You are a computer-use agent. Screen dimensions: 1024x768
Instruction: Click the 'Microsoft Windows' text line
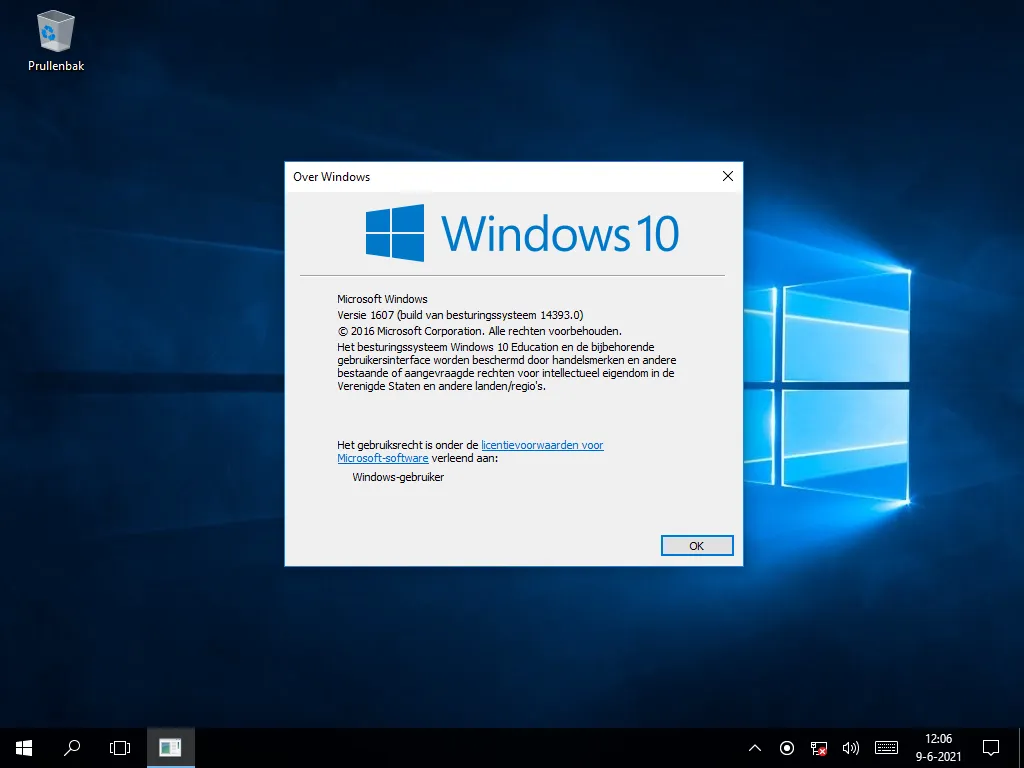[382, 299]
